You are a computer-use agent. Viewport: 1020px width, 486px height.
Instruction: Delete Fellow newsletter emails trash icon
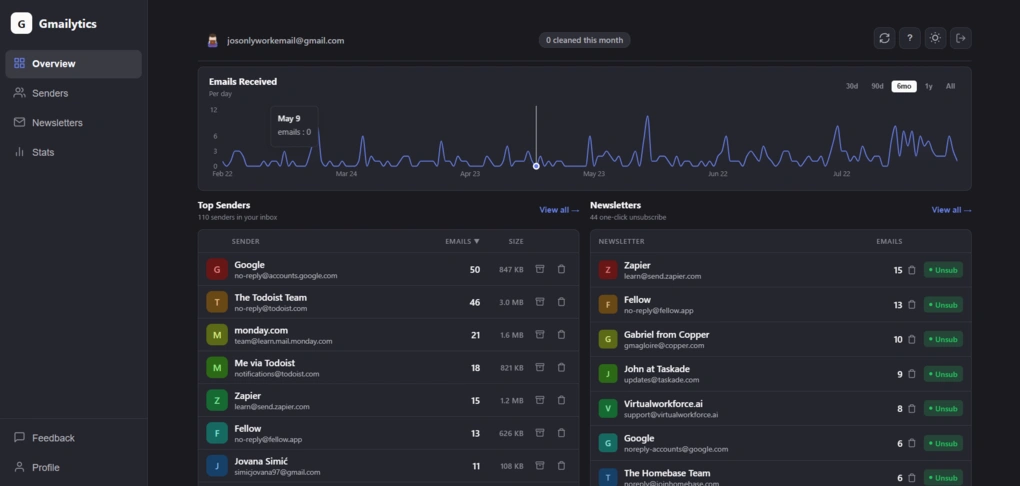tap(912, 304)
